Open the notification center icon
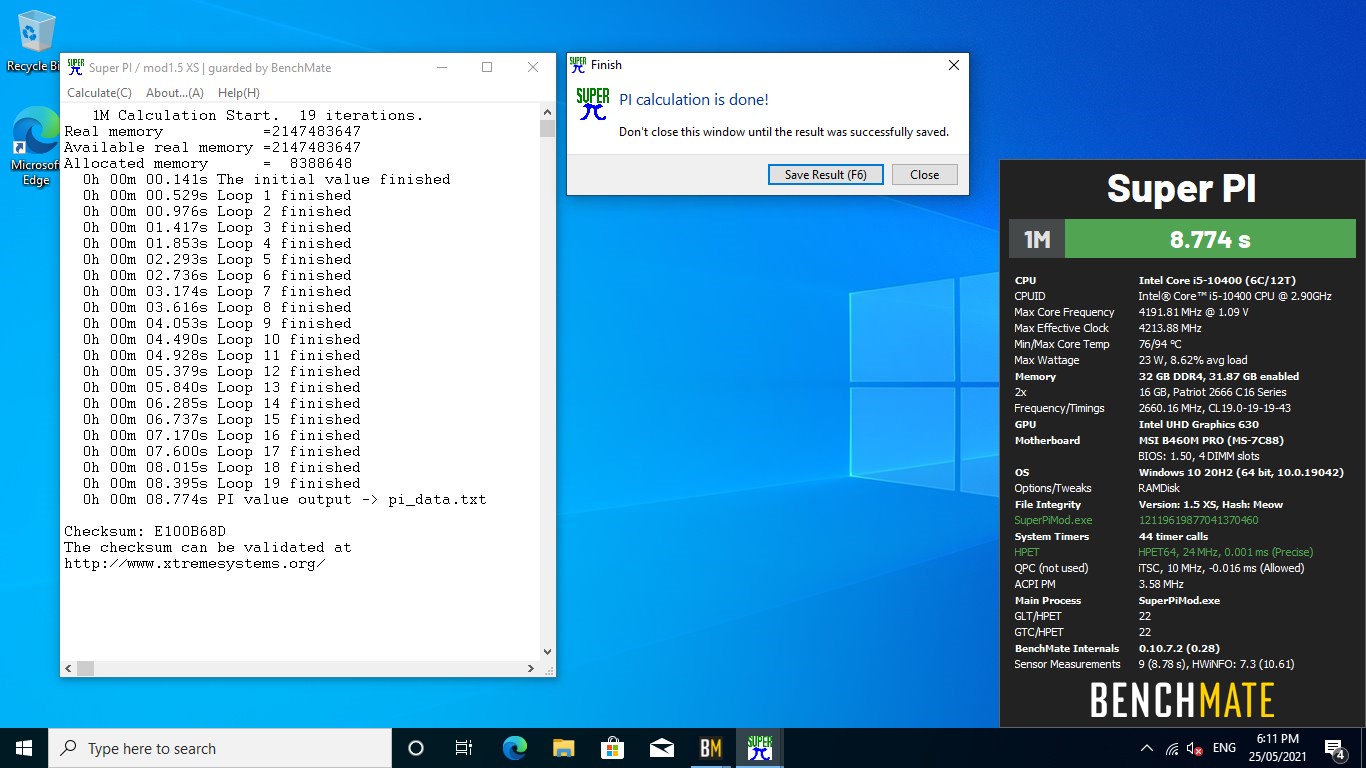1366x768 pixels. tap(1334, 748)
